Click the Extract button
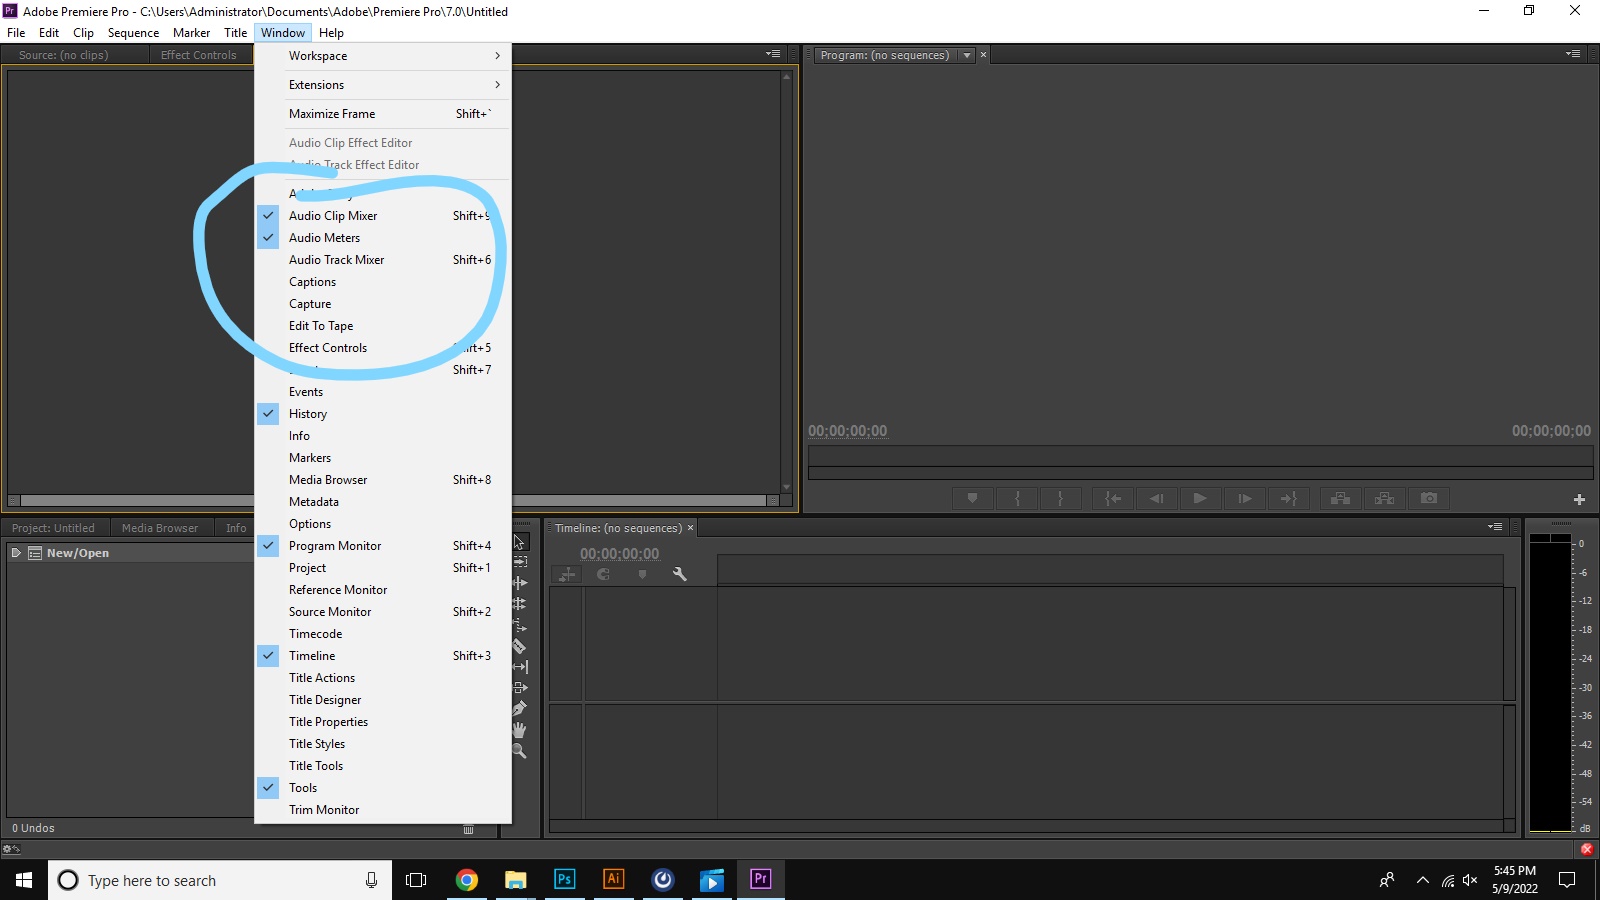The image size is (1600, 900). click(x=1385, y=498)
